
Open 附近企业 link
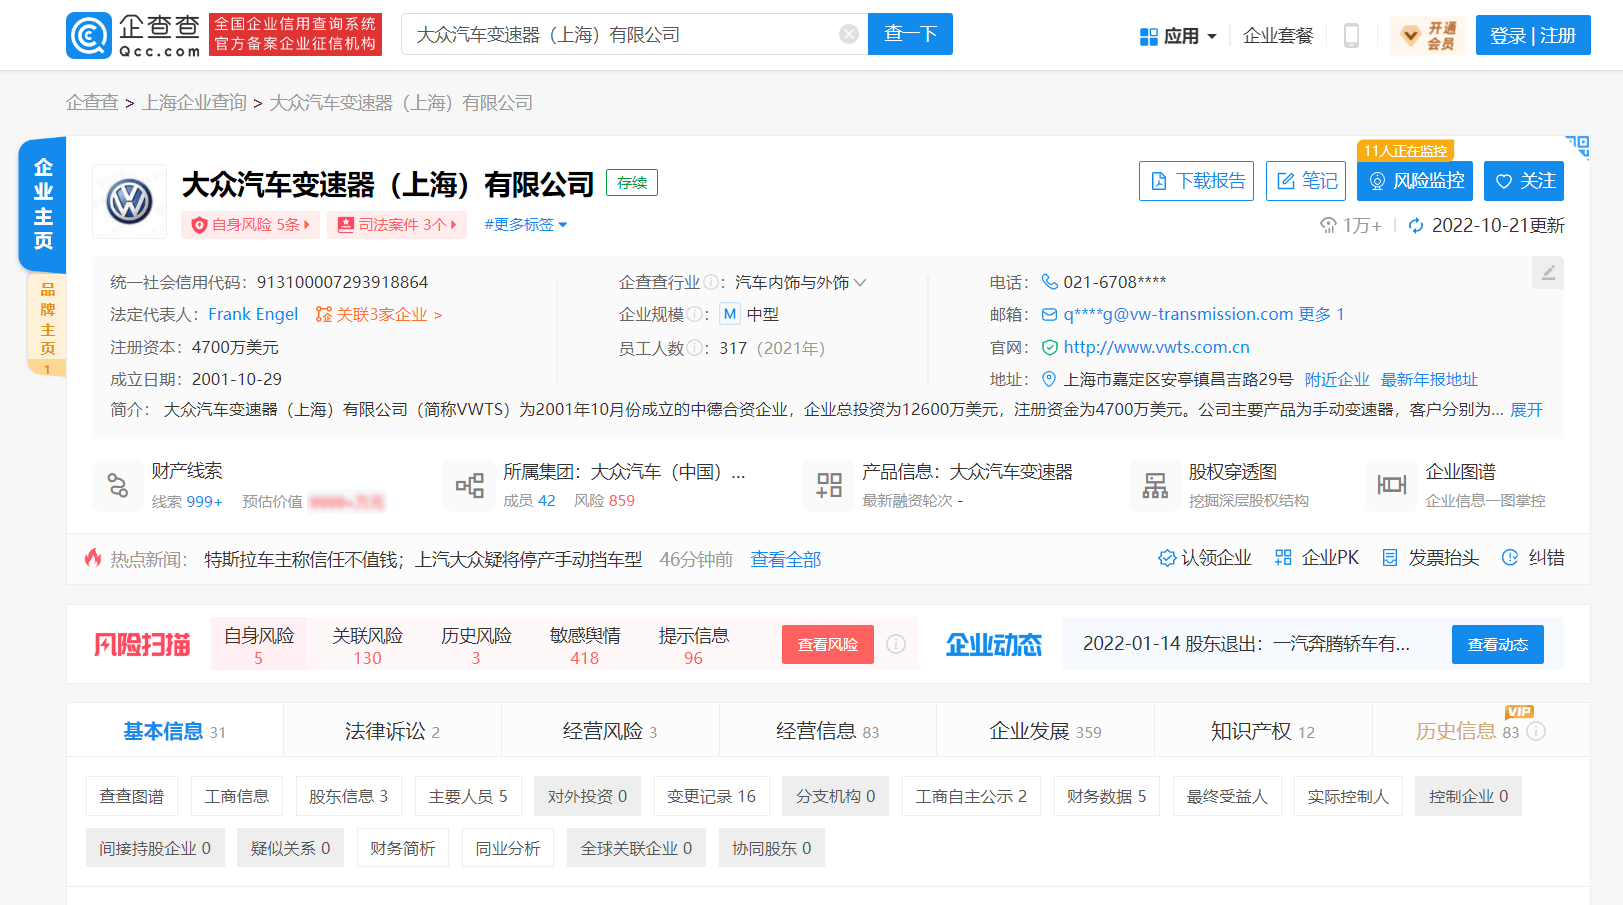point(1337,379)
